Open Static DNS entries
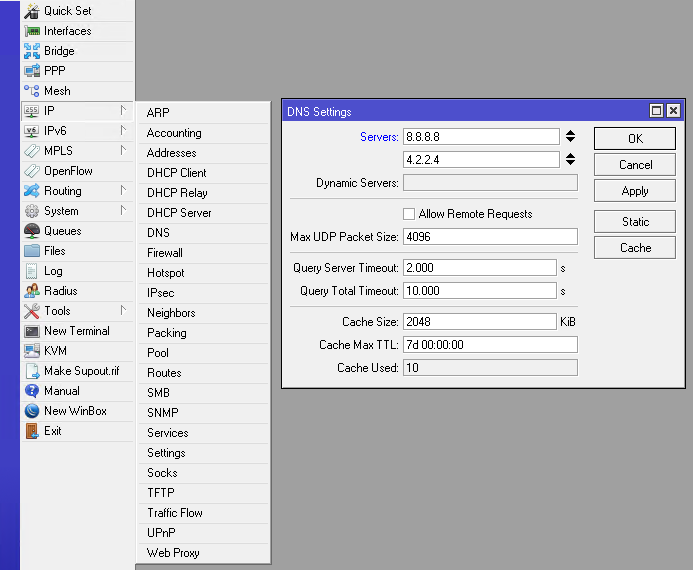693x570 pixels. point(635,221)
